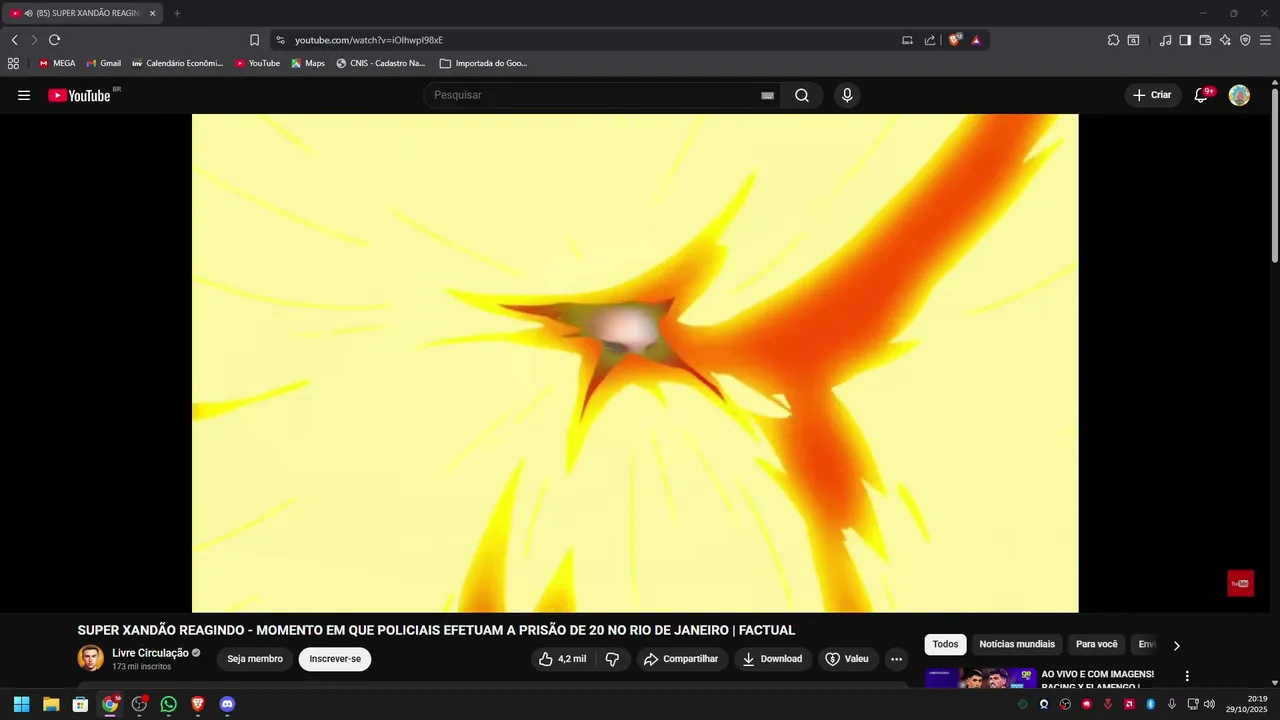Image resolution: width=1280 pixels, height=720 pixels.
Task: Open Calendário Econômico bookmark
Action: [177, 63]
